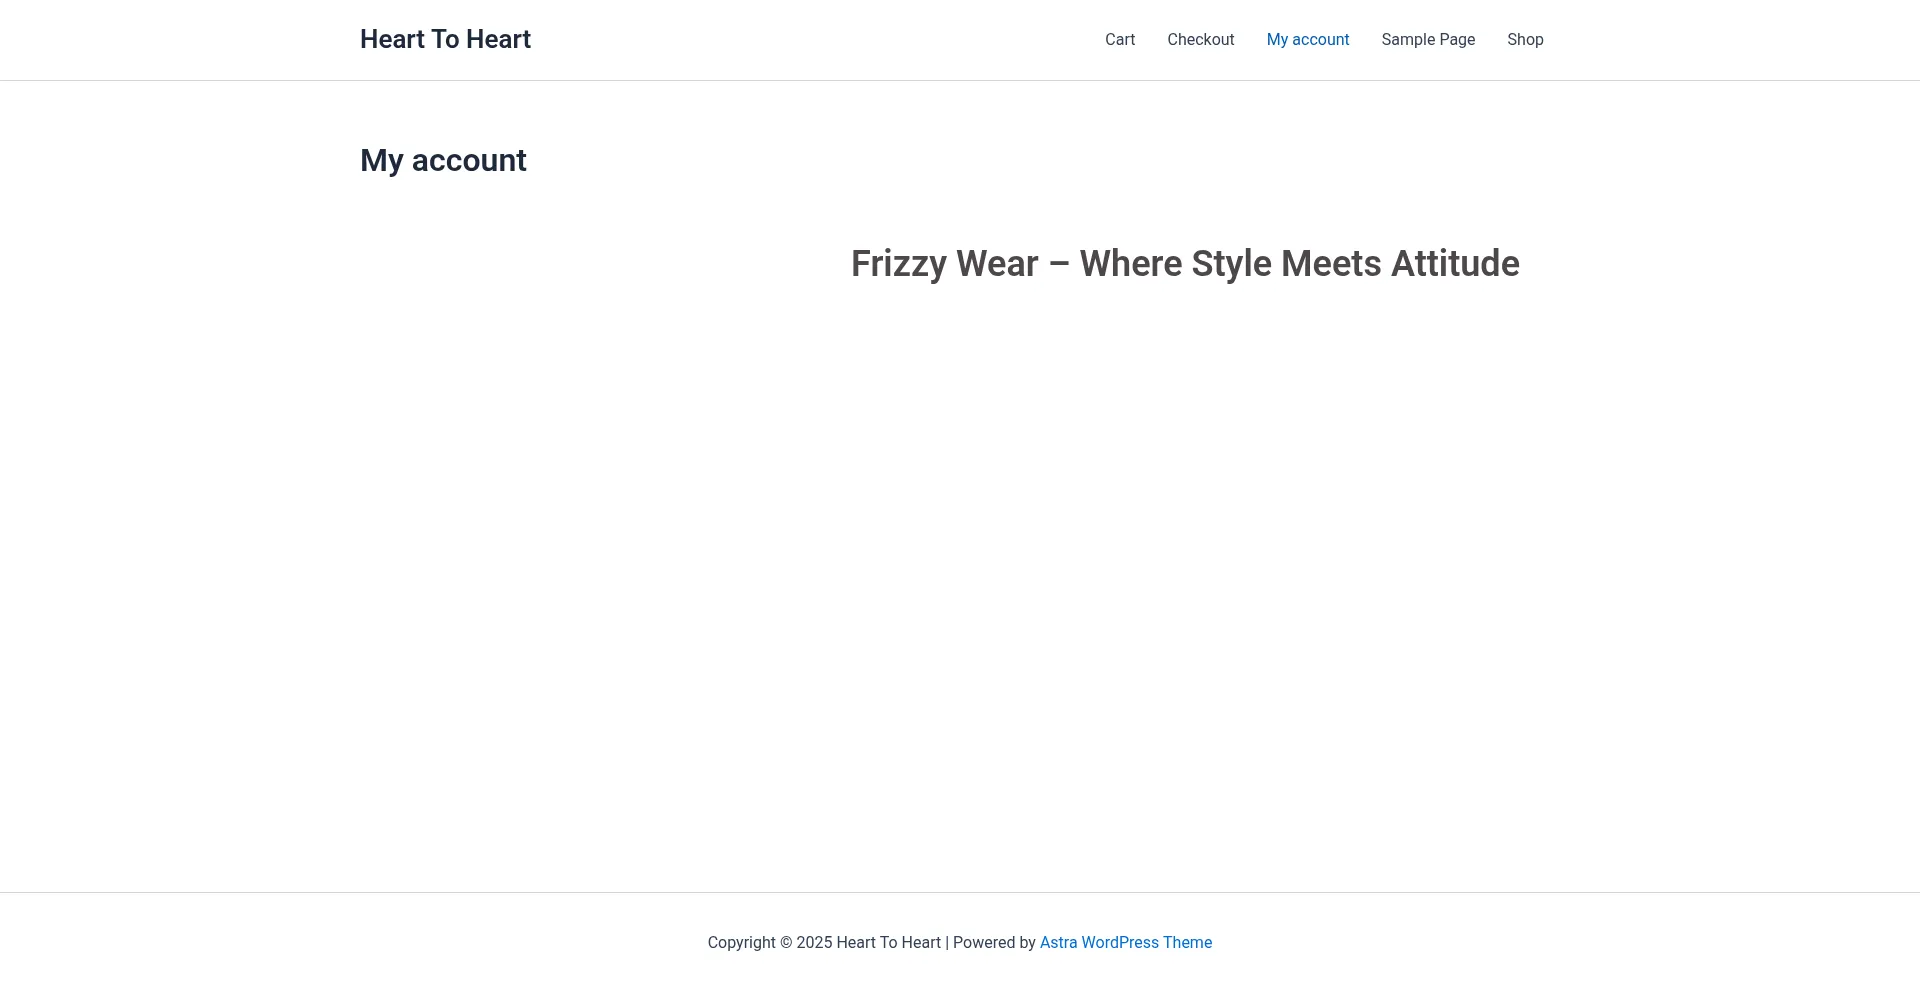Select the My account page heading
The width and height of the screenshot is (1920, 993).
pyautogui.click(x=443, y=160)
